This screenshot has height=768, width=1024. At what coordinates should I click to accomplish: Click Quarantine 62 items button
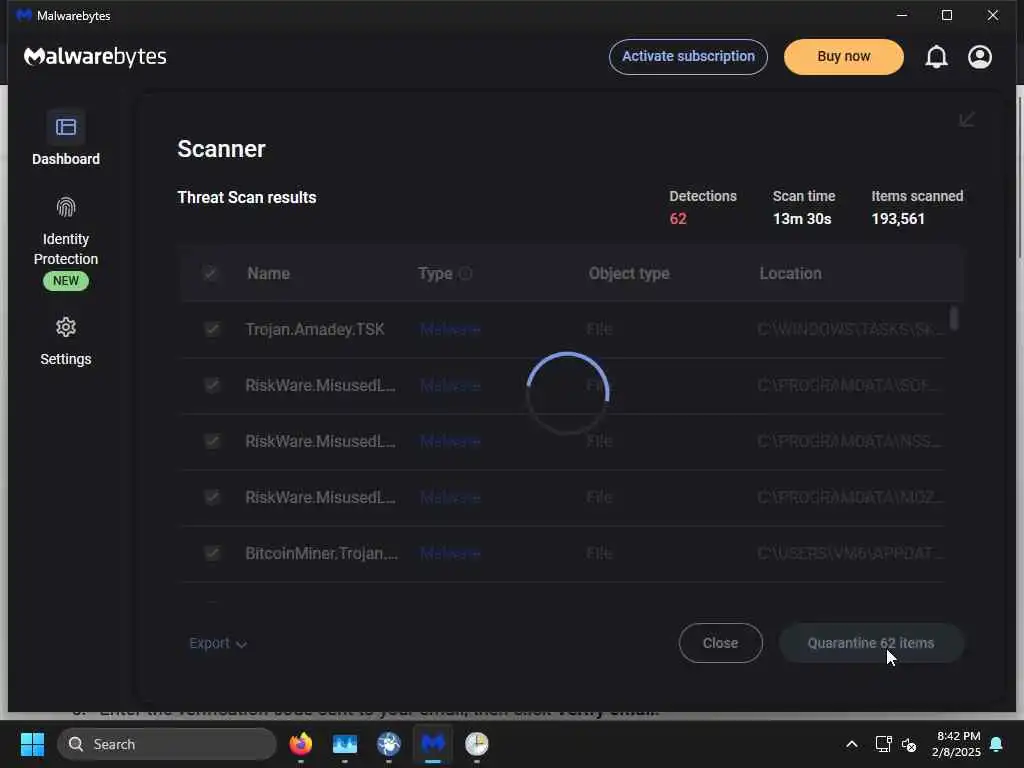(x=871, y=643)
